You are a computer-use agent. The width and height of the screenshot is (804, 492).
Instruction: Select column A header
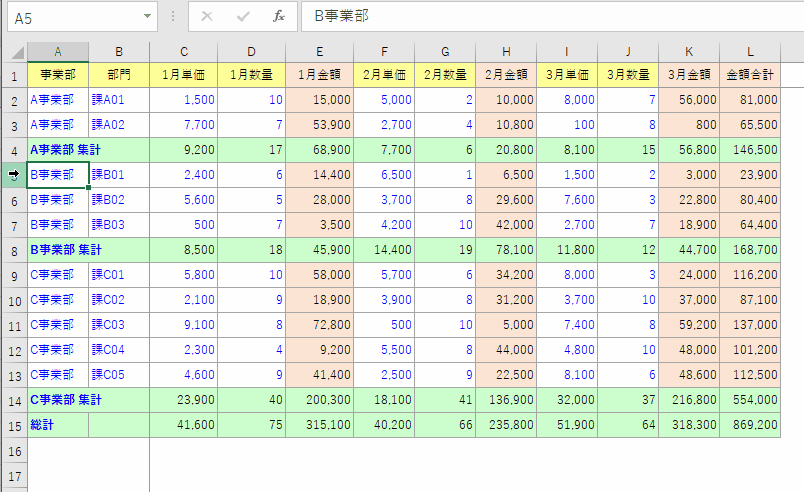tap(58, 52)
